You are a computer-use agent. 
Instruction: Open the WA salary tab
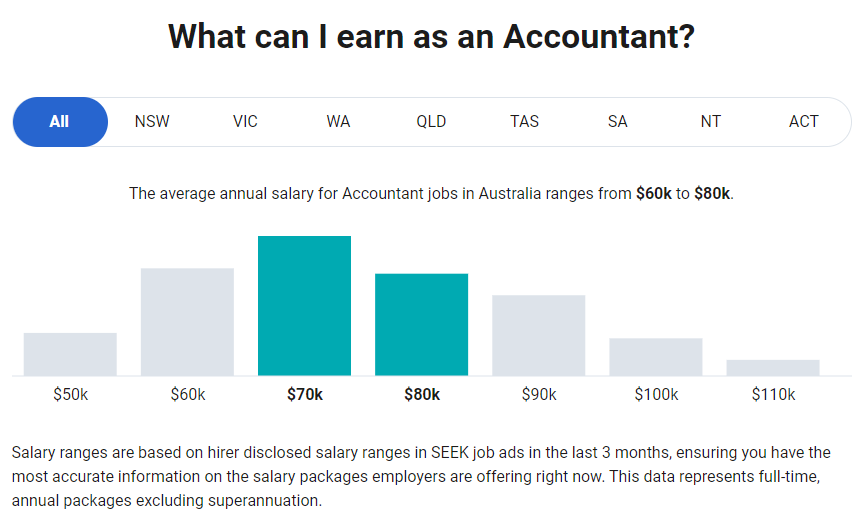[x=338, y=122]
